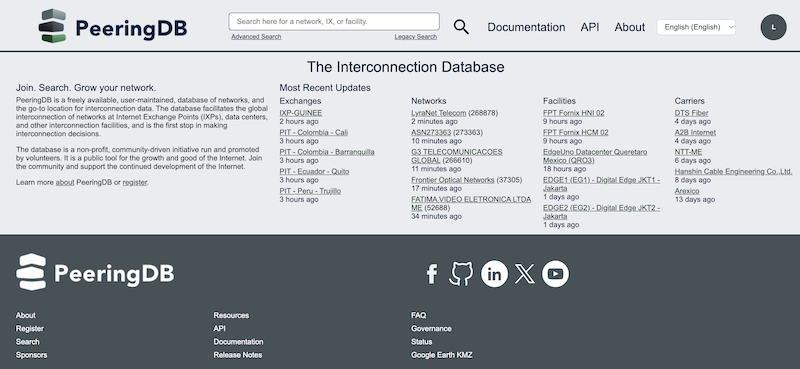Screen dimensions: 800x369
Task: Click 'The Interconnection Database' heading
Action: point(406,67)
